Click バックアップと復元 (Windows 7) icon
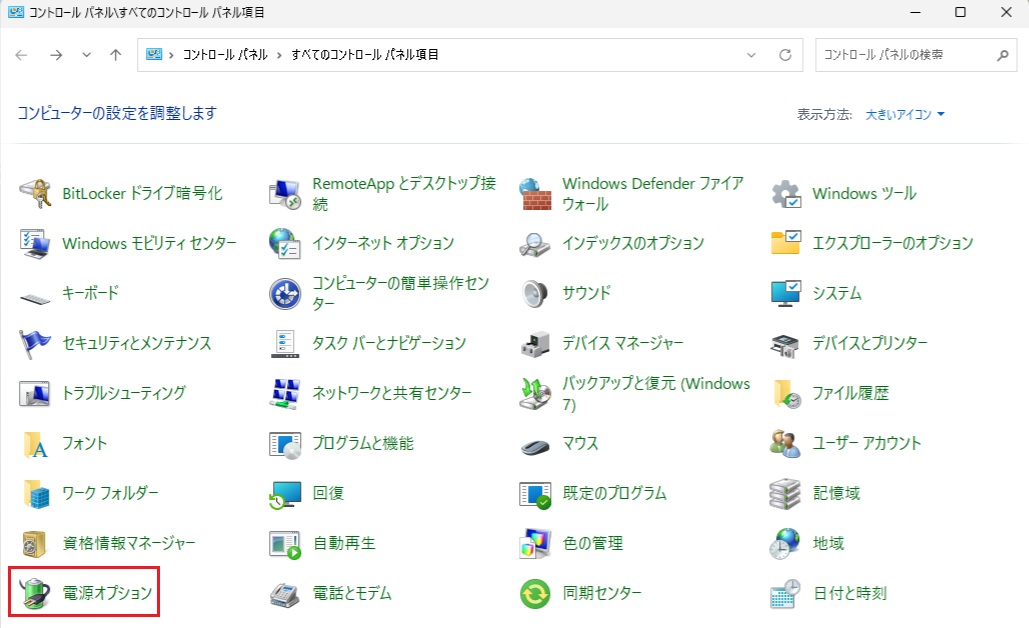 click(536, 393)
